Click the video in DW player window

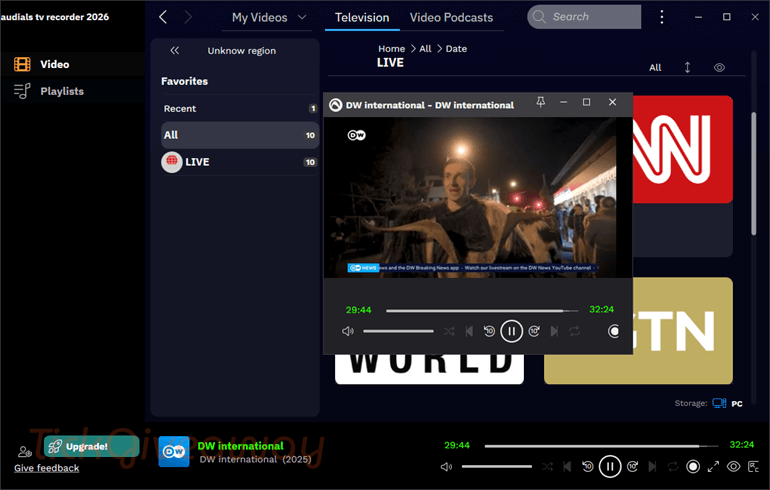477,197
